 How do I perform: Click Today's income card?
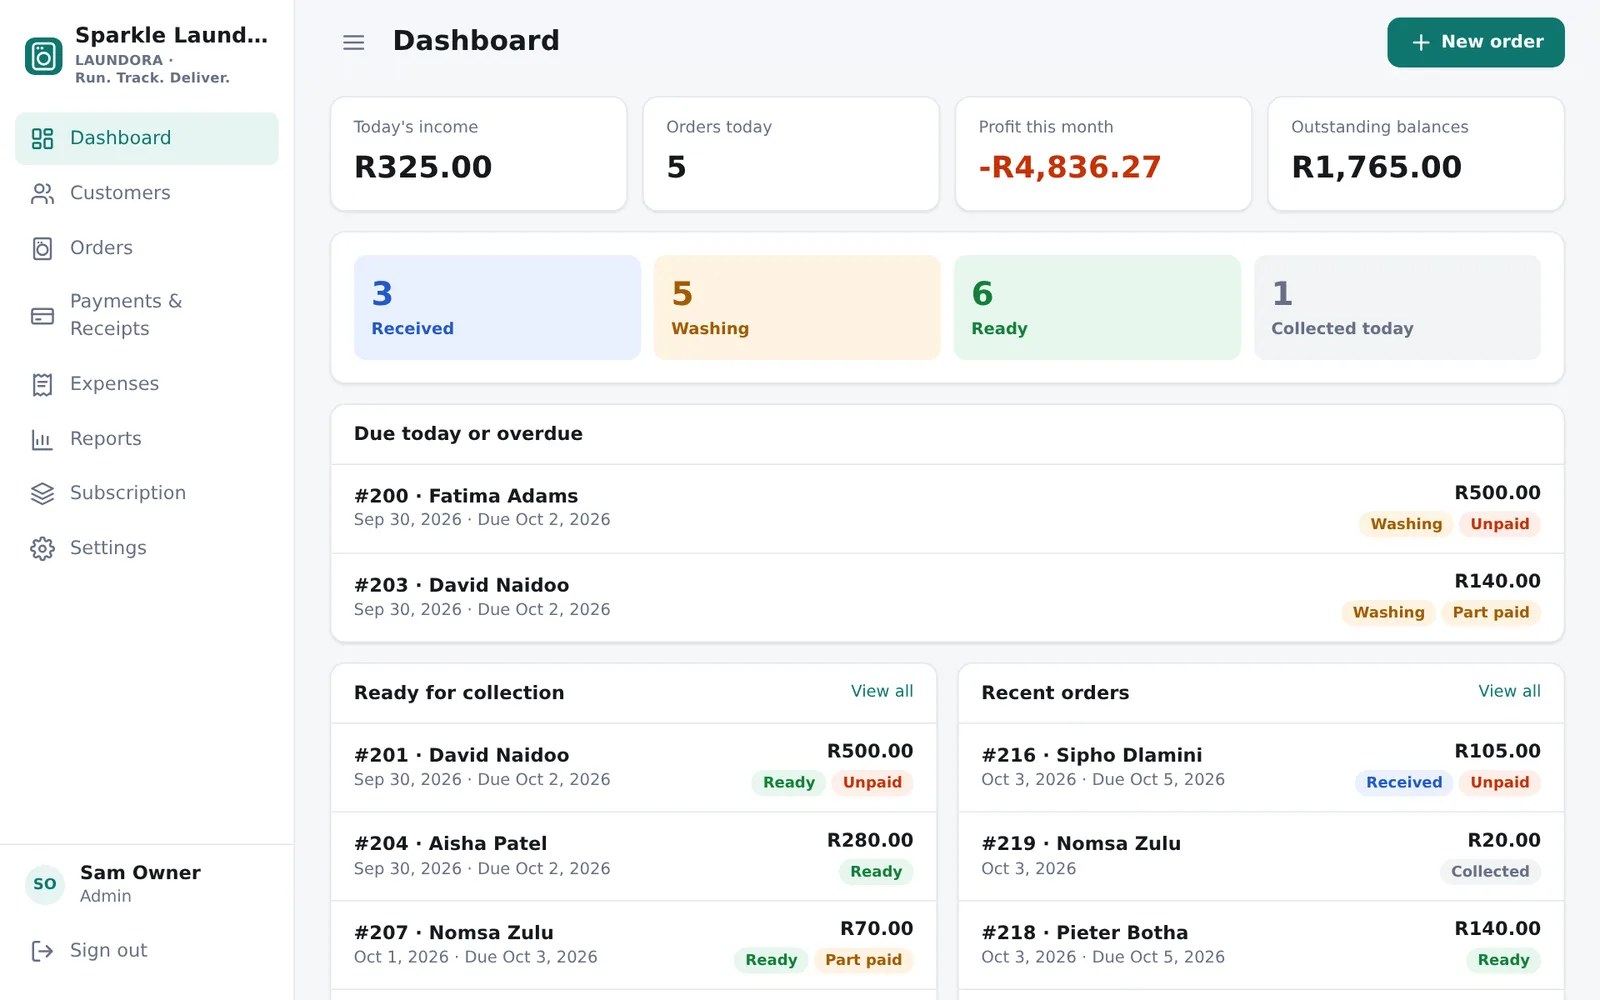coord(478,154)
